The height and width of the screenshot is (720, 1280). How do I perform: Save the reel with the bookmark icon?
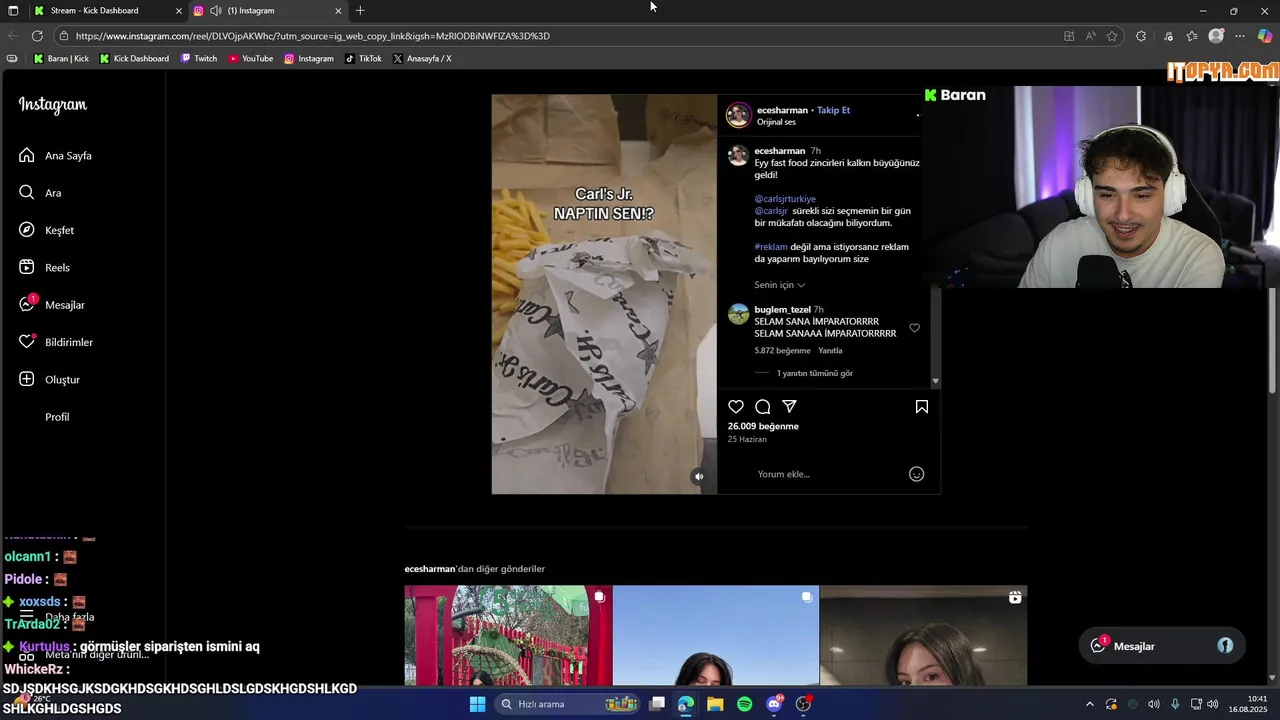[922, 407]
